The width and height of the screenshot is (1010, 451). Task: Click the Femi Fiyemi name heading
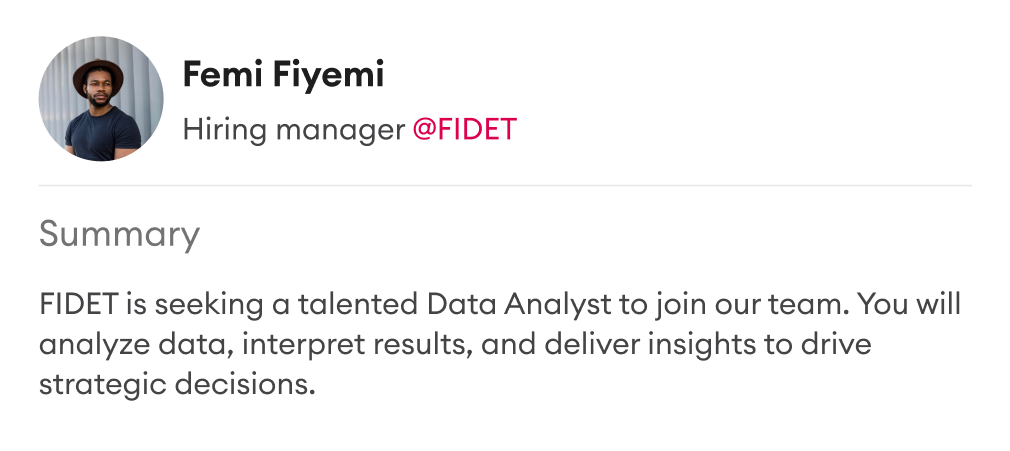tap(283, 75)
